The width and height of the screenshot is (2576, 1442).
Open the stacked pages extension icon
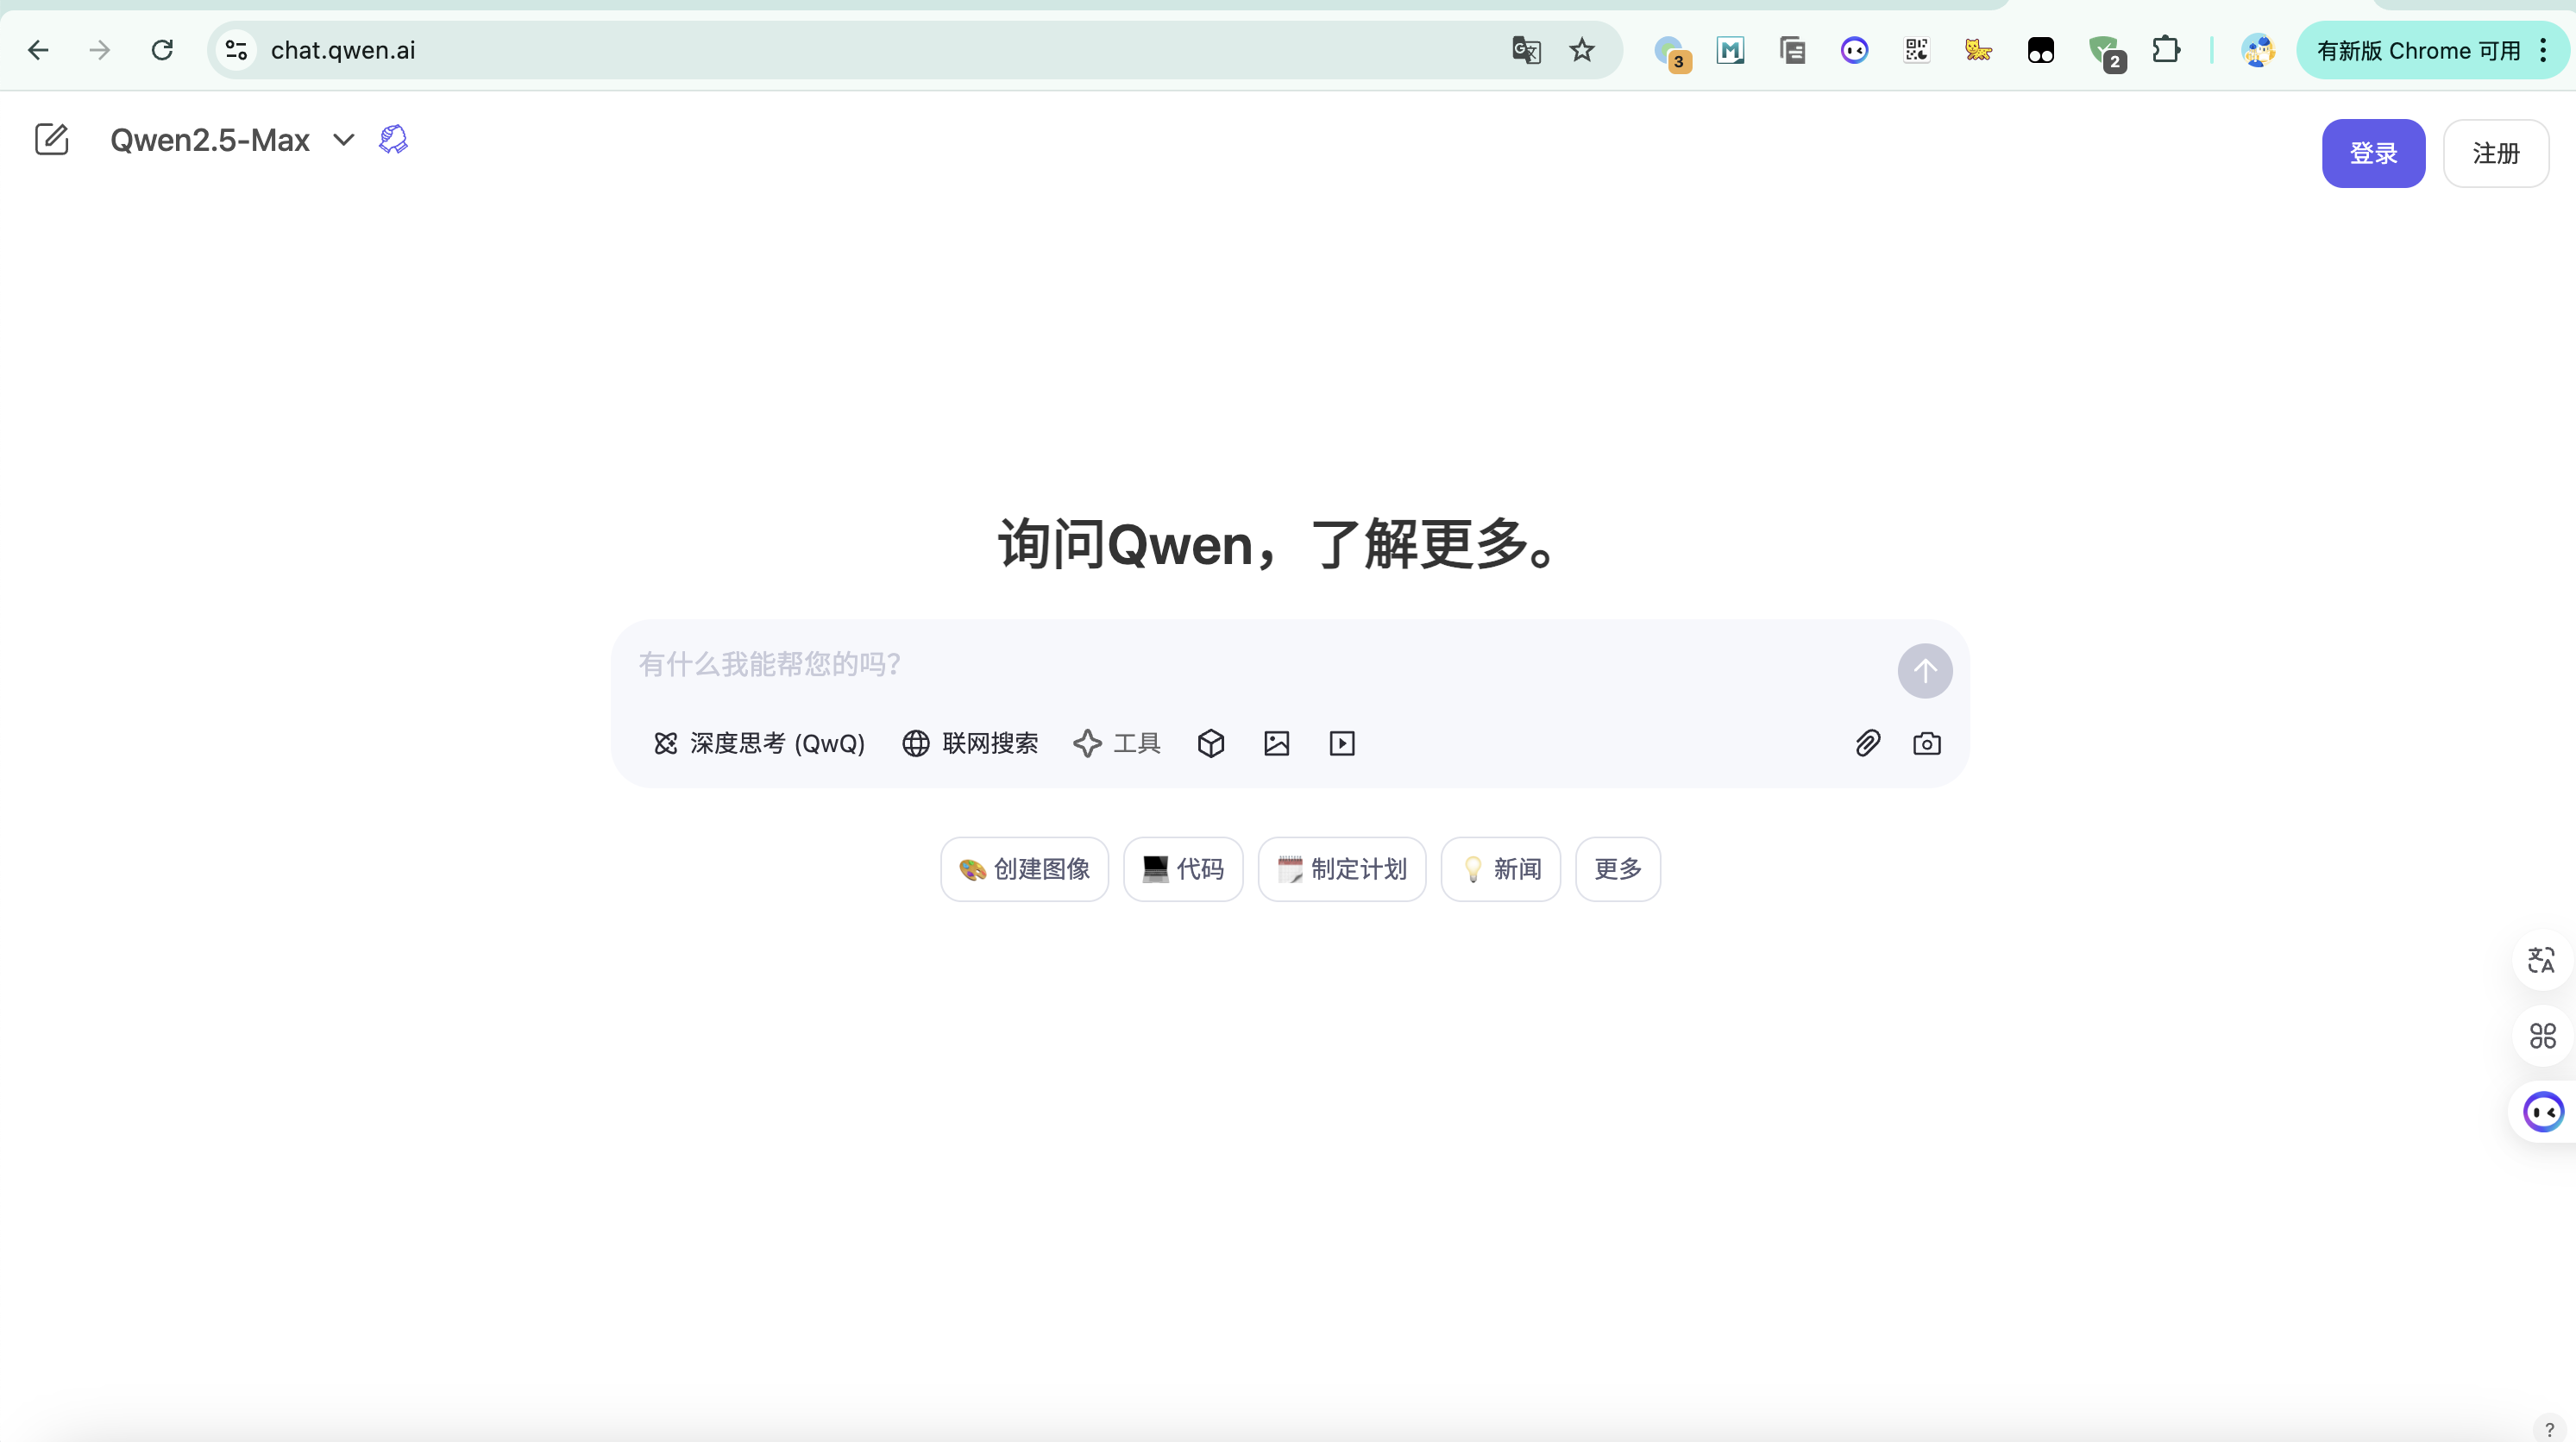[1792, 50]
